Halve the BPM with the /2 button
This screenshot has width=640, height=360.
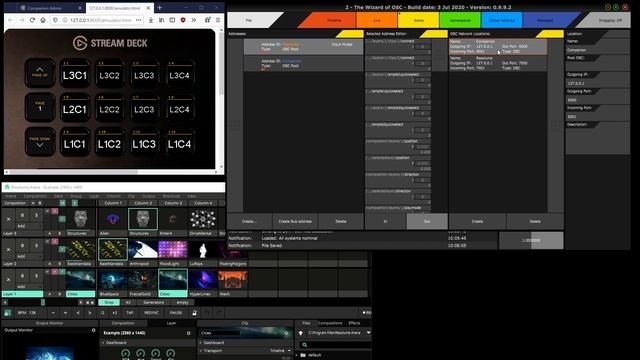102,313
